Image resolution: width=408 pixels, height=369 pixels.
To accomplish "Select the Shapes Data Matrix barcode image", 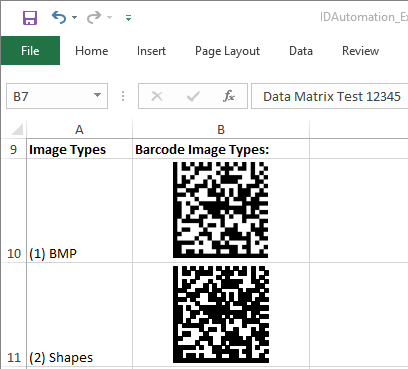I will [221, 314].
